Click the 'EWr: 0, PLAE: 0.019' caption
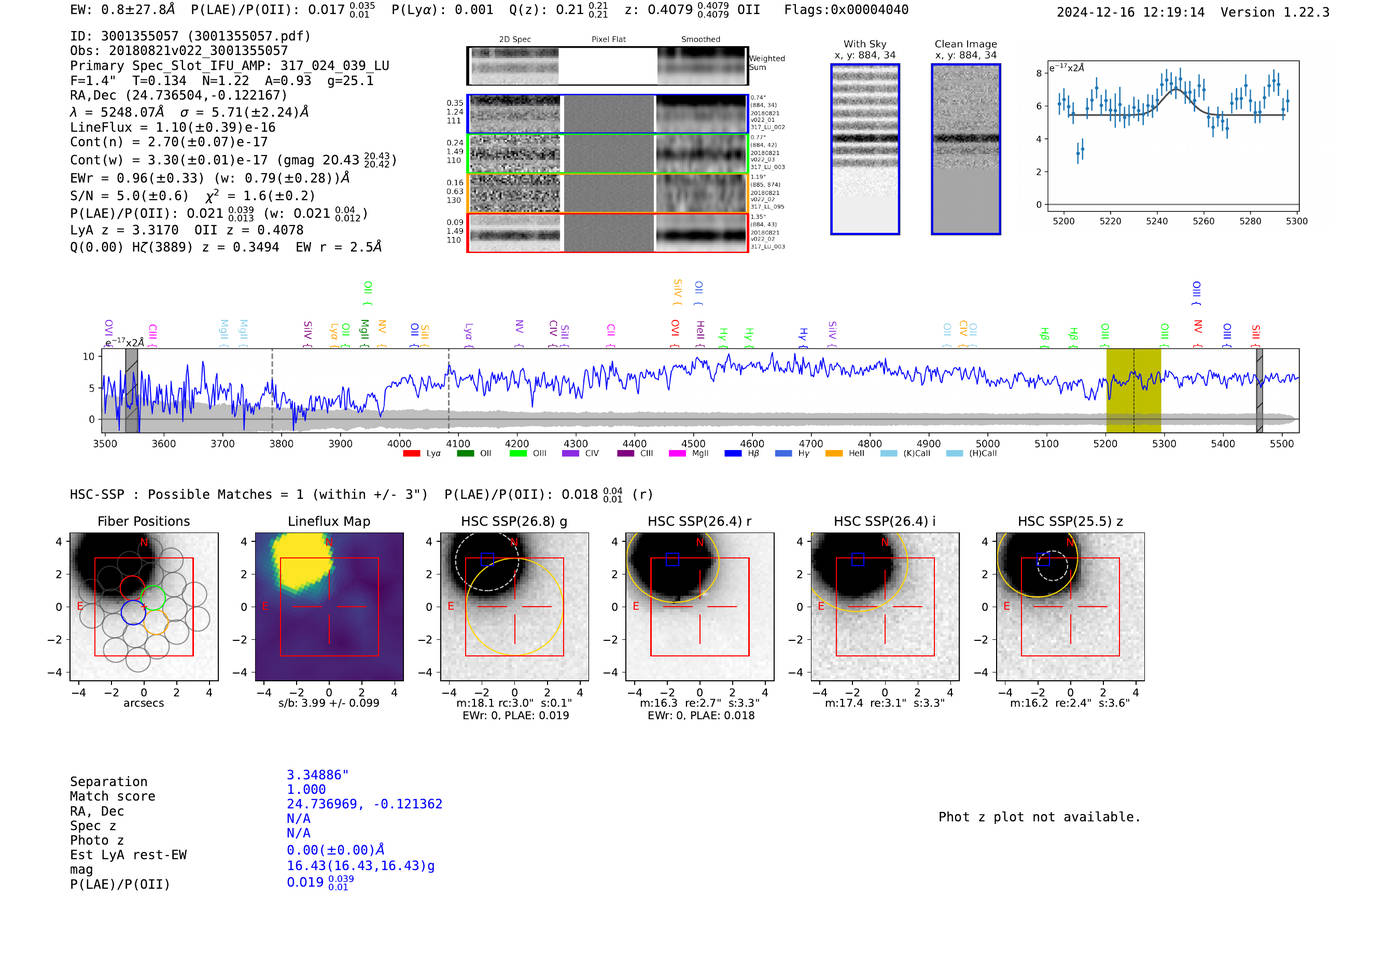Screen dimensions: 1400x953 (x=515, y=715)
